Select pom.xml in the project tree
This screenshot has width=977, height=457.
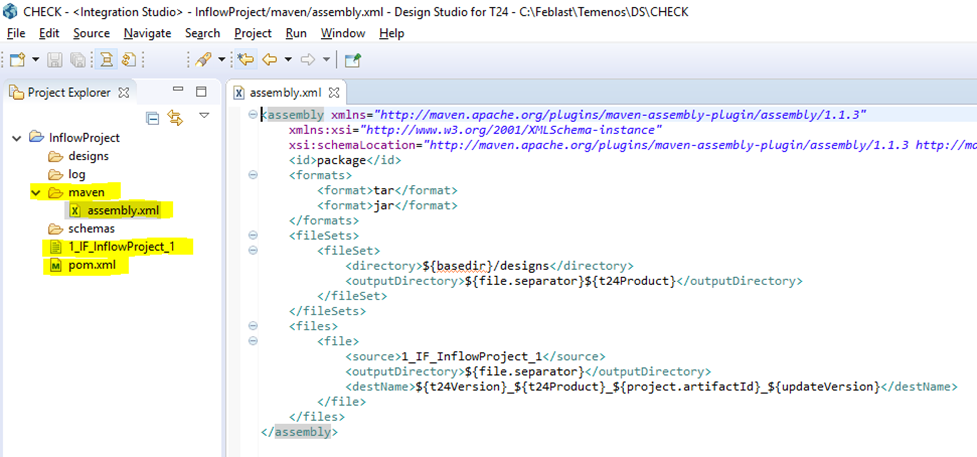(x=92, y=265)
